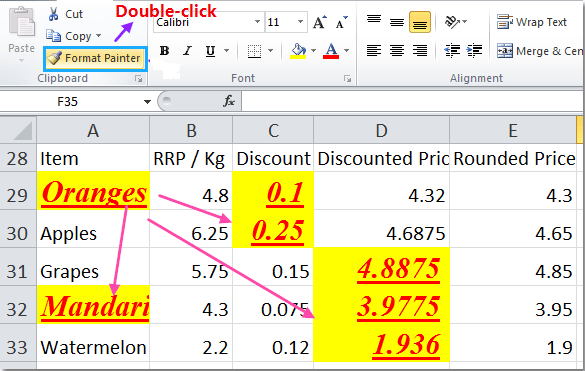The image size is (585, 371).
Task: Open the Calibri font name dropdown
Action: point(257,22)
